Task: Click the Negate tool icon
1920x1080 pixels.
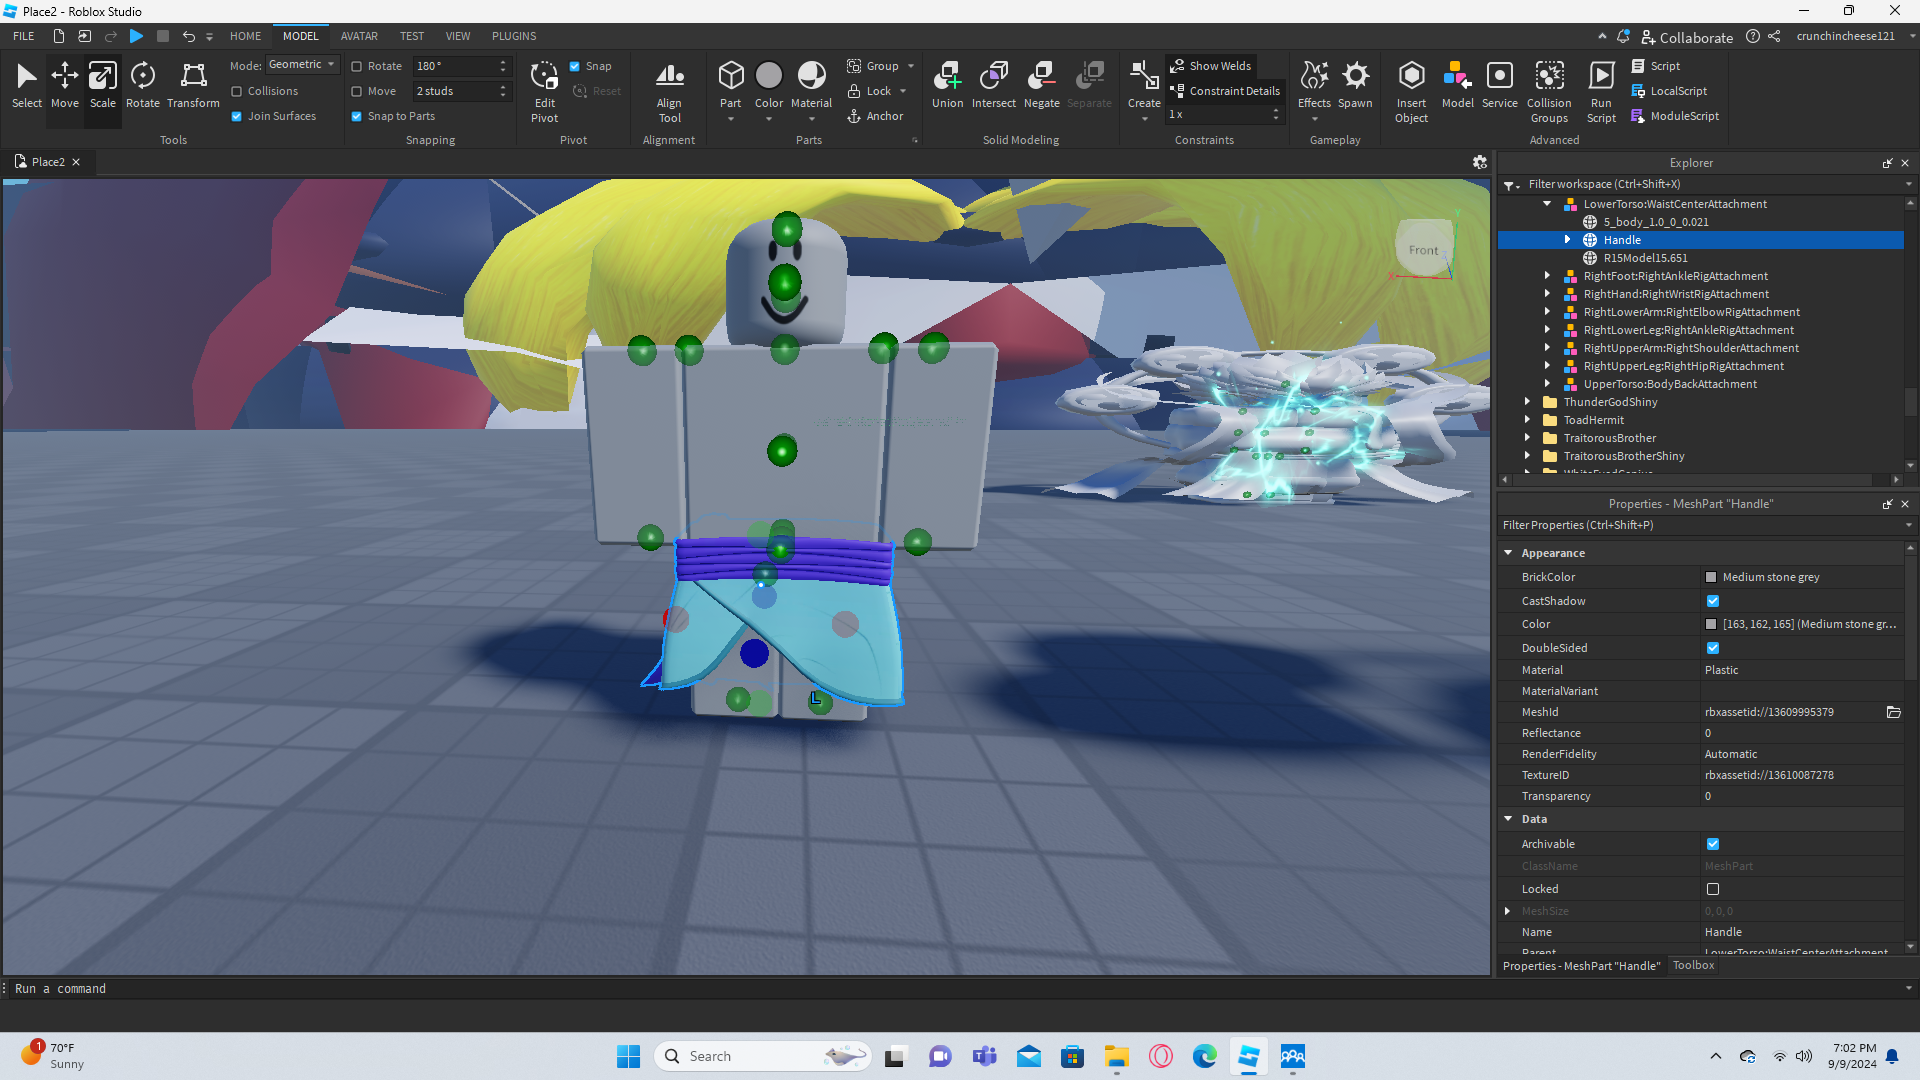Action: click(1041, 85)
